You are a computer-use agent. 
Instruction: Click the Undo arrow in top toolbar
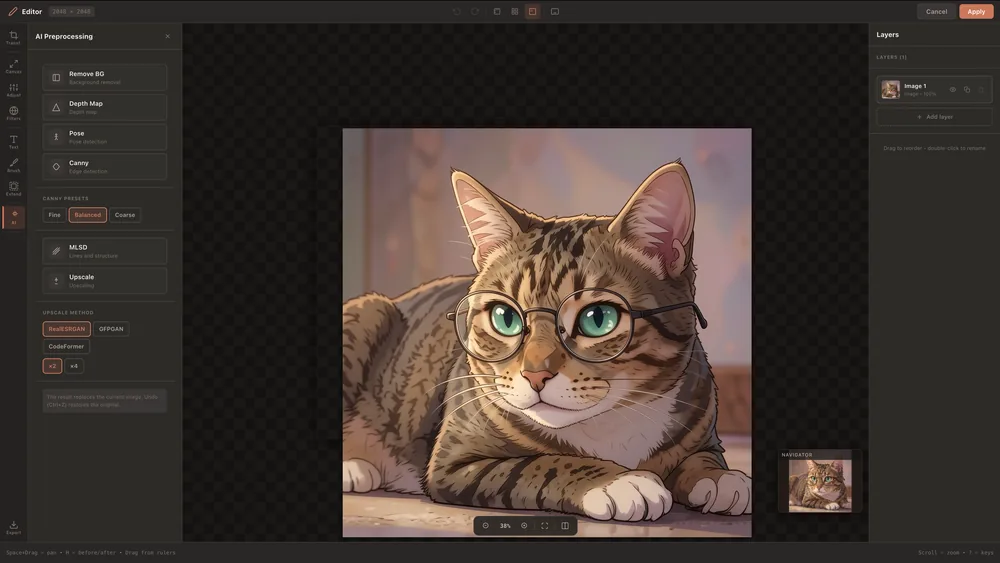coord(457,11)
